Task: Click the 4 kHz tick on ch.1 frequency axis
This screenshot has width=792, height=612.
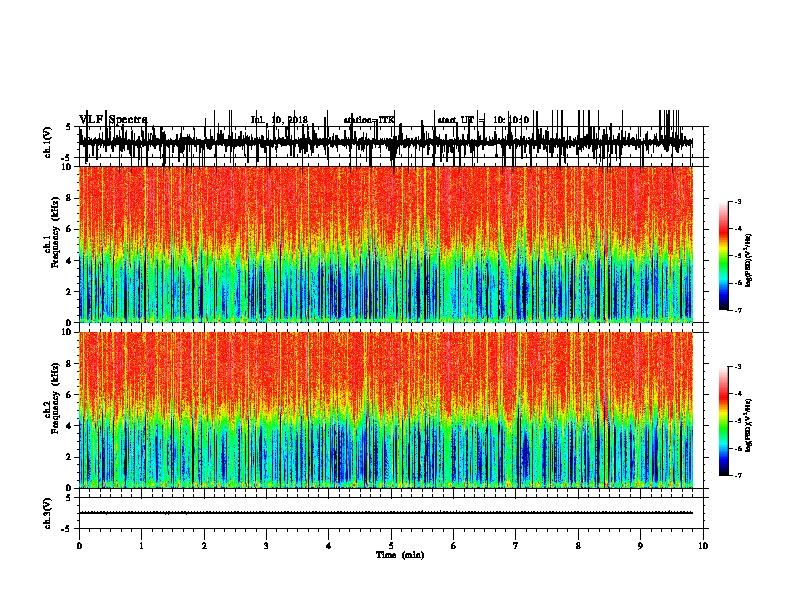Action: pos(70,261)
